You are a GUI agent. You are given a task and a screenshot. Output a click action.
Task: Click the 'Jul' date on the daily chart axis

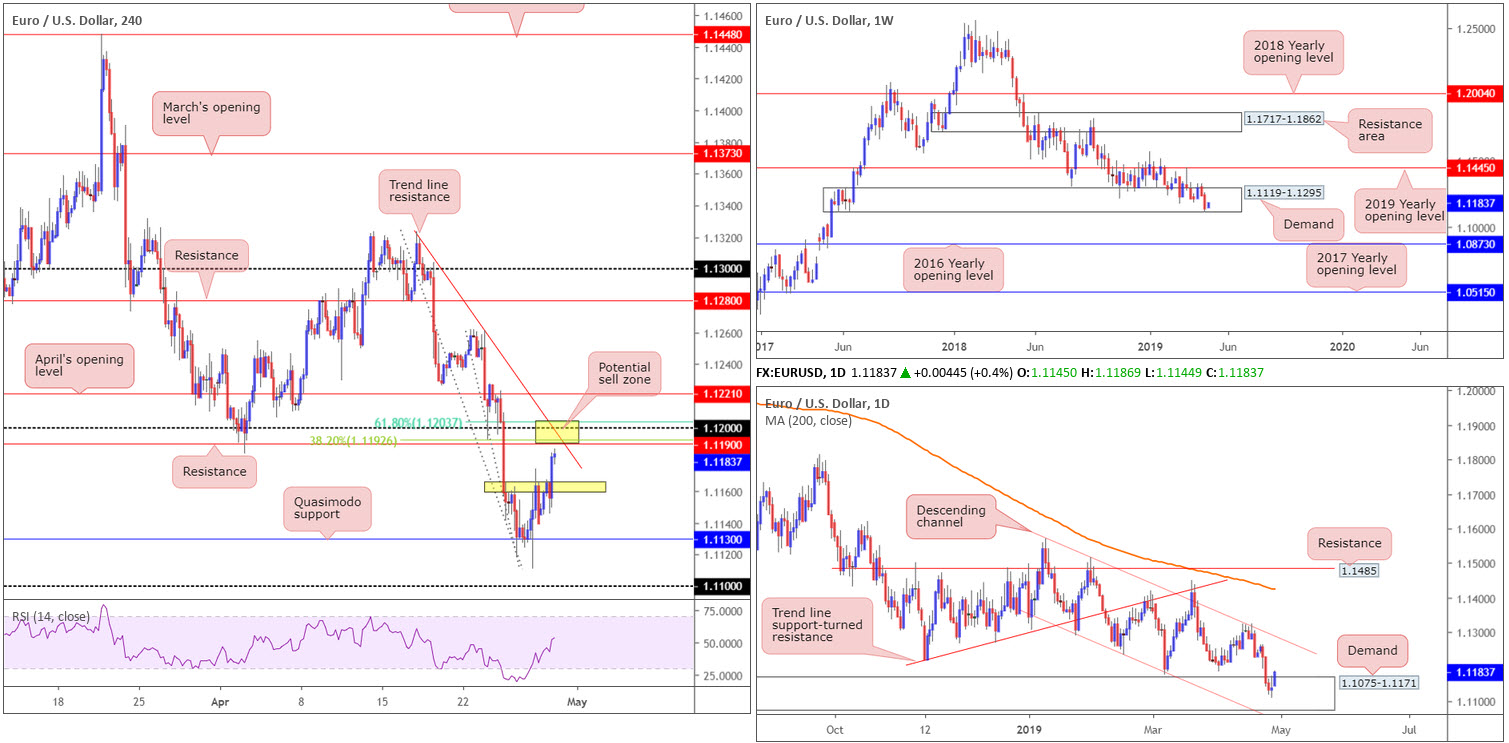click(x=1410, y=729)
